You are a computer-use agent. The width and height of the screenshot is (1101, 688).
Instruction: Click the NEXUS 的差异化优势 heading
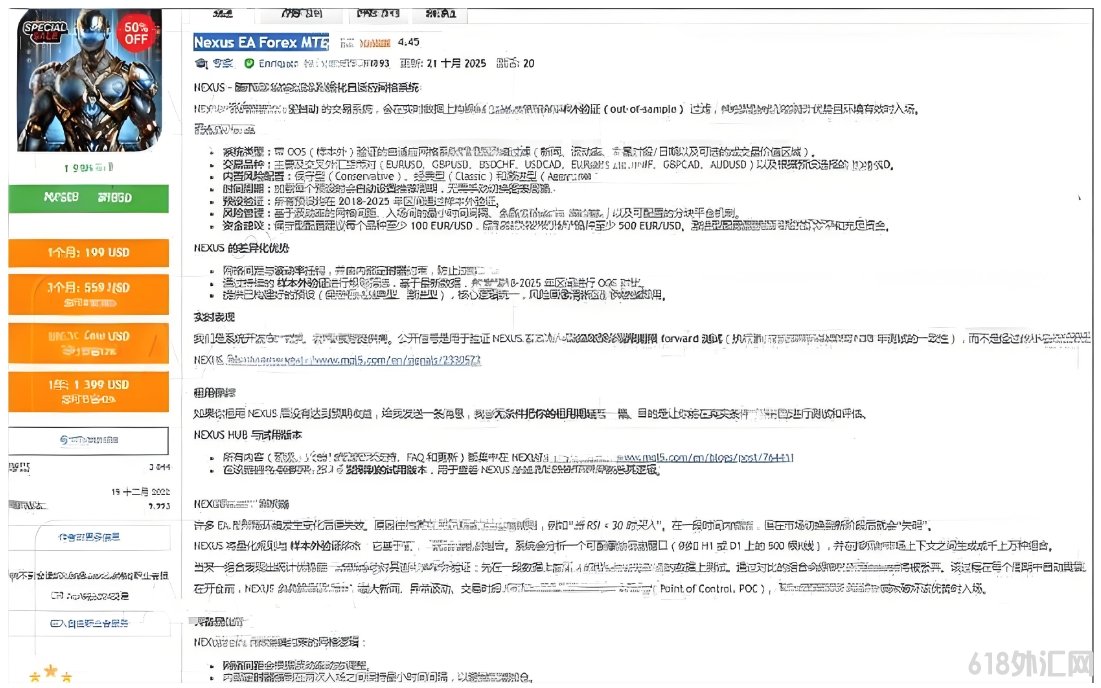pyautogui.click(x=242, y=248)
